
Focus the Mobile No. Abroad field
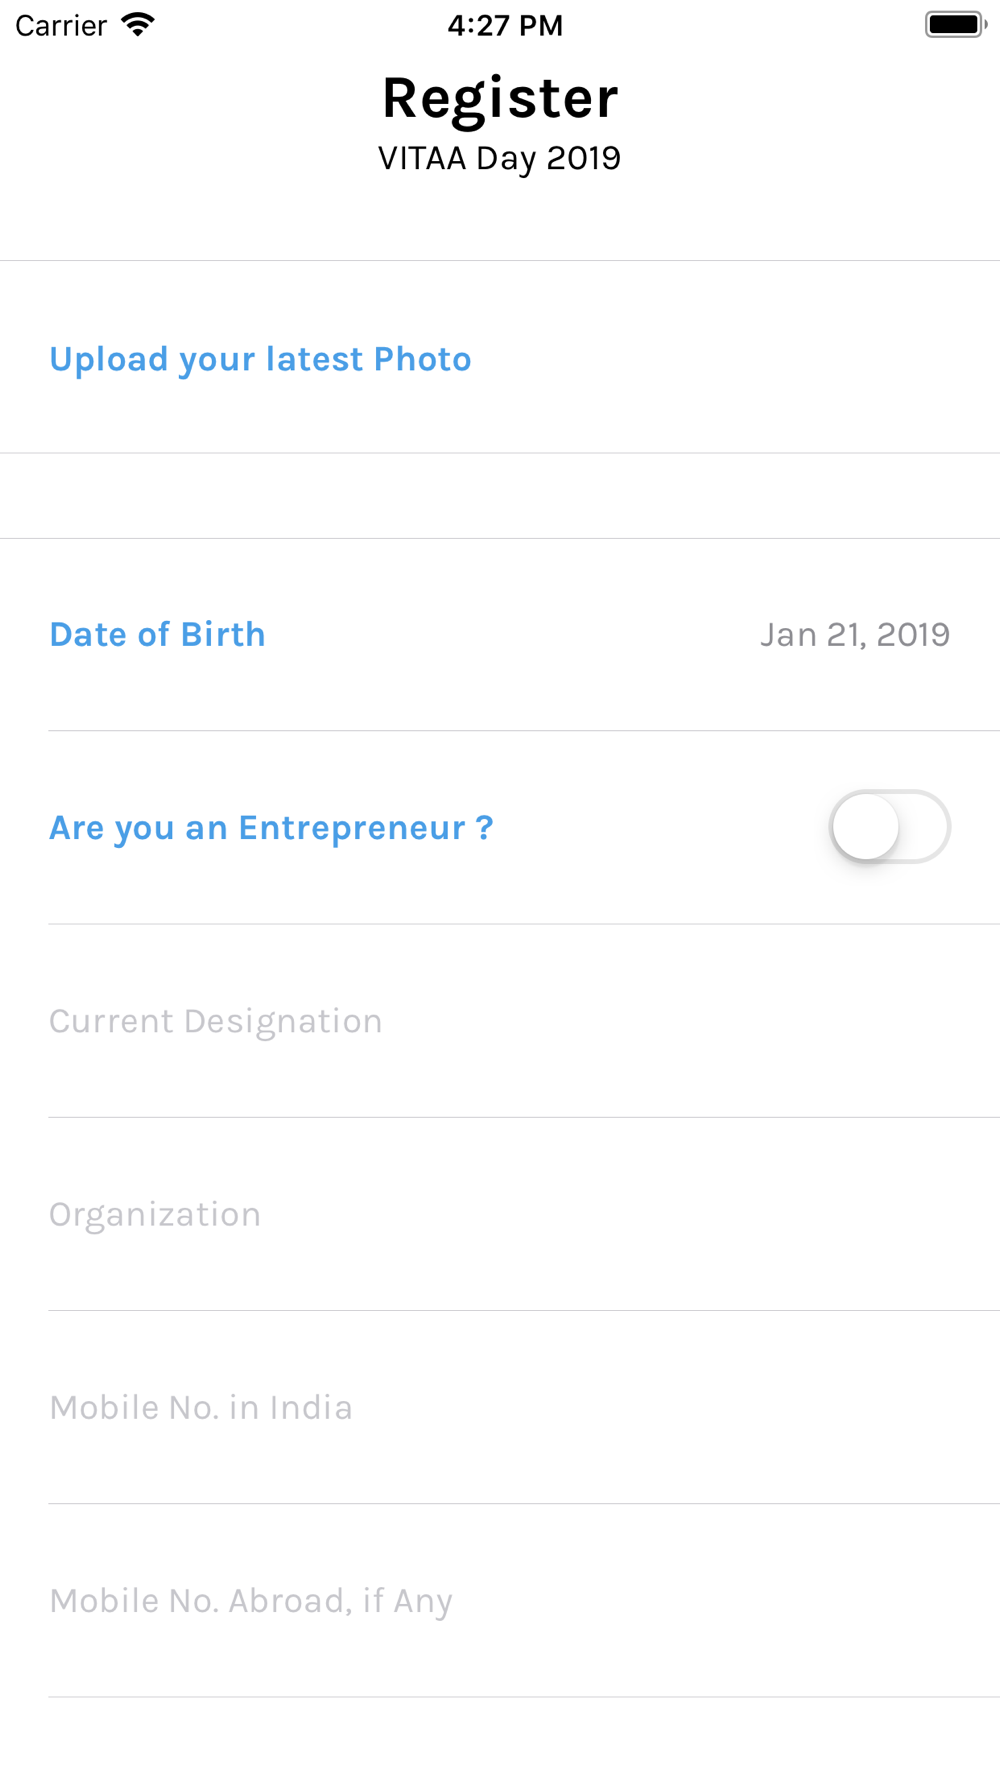click(524, 1600)
